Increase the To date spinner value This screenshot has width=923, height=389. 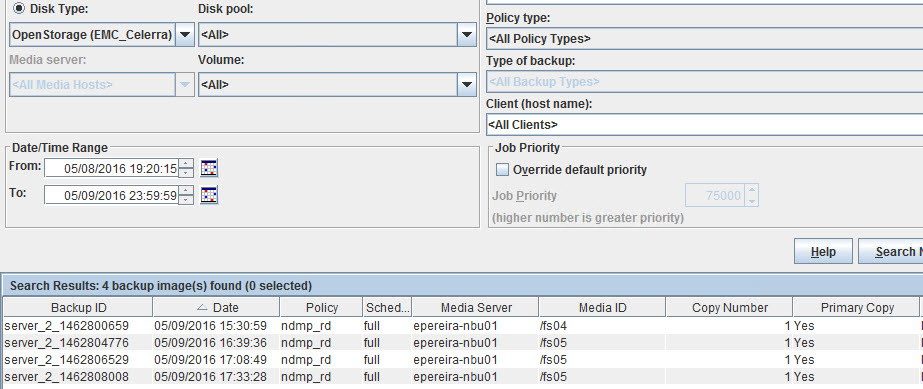coord(185,191)
